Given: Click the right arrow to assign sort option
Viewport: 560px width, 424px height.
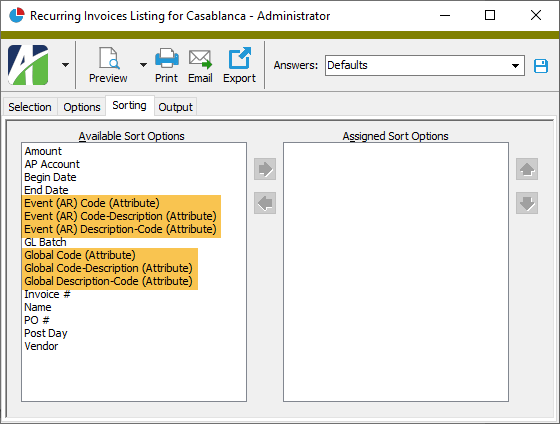Looking at the screenshot, I should (265, 169).
